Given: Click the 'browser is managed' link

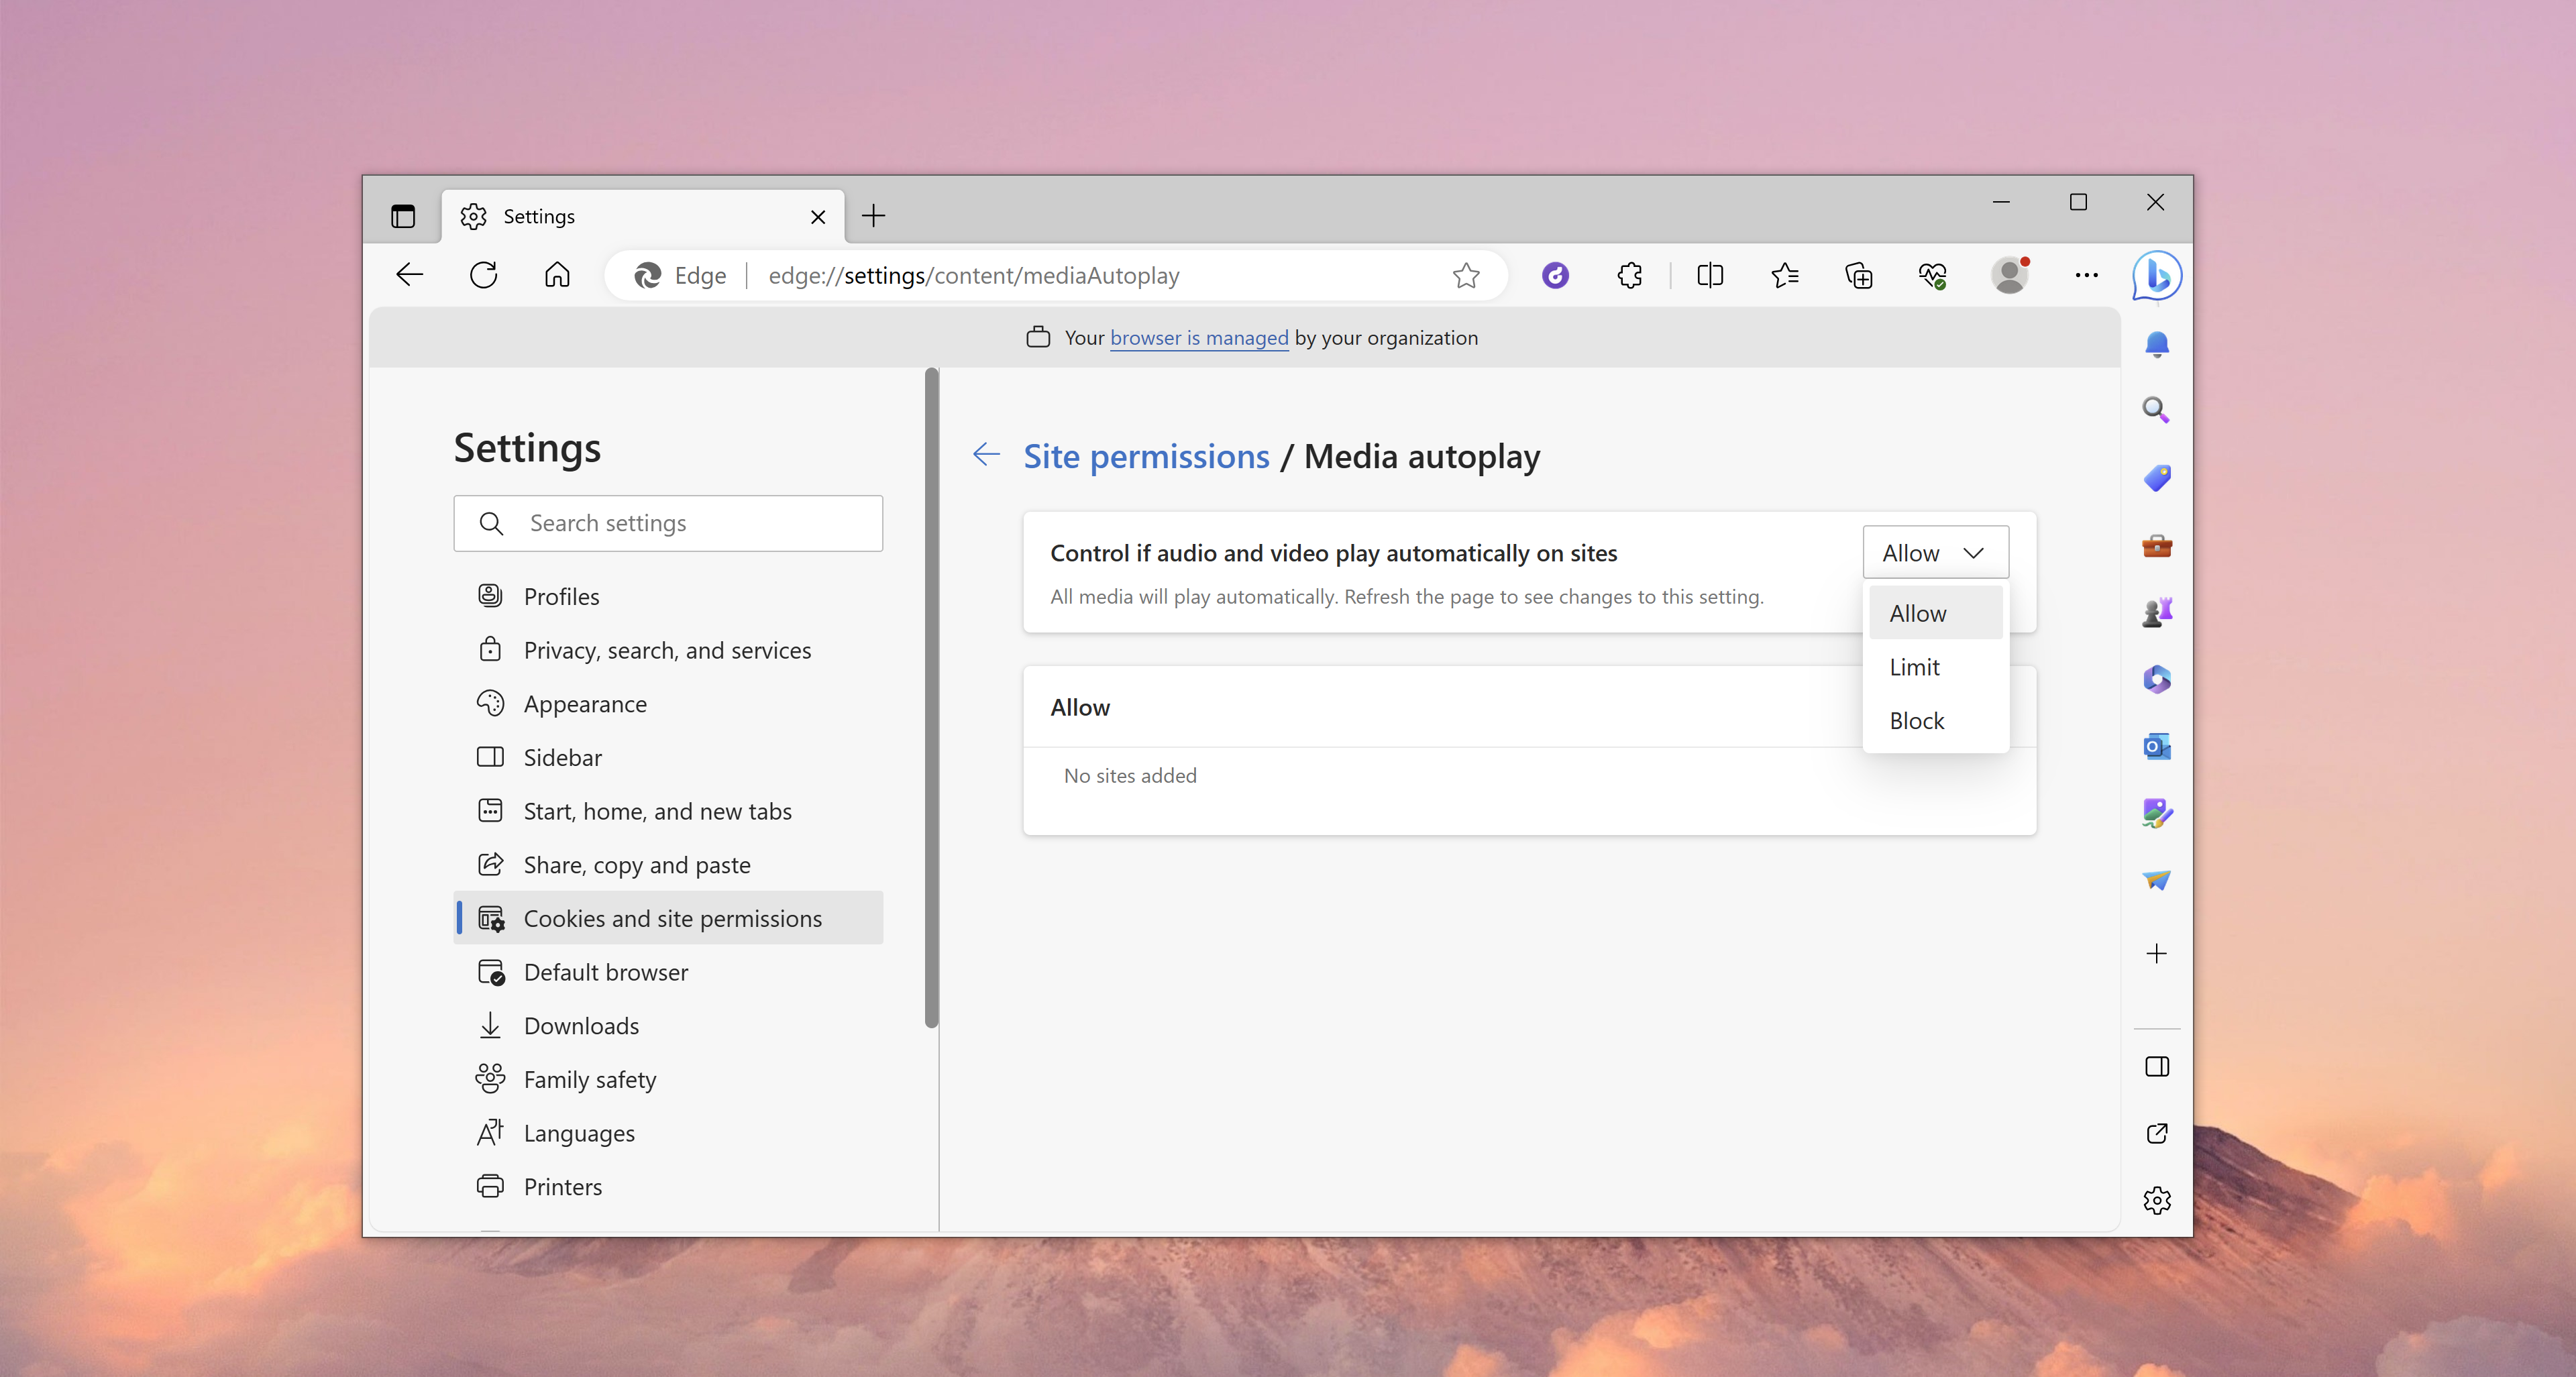Looking at the screenshot, I should click(1198, 338).
